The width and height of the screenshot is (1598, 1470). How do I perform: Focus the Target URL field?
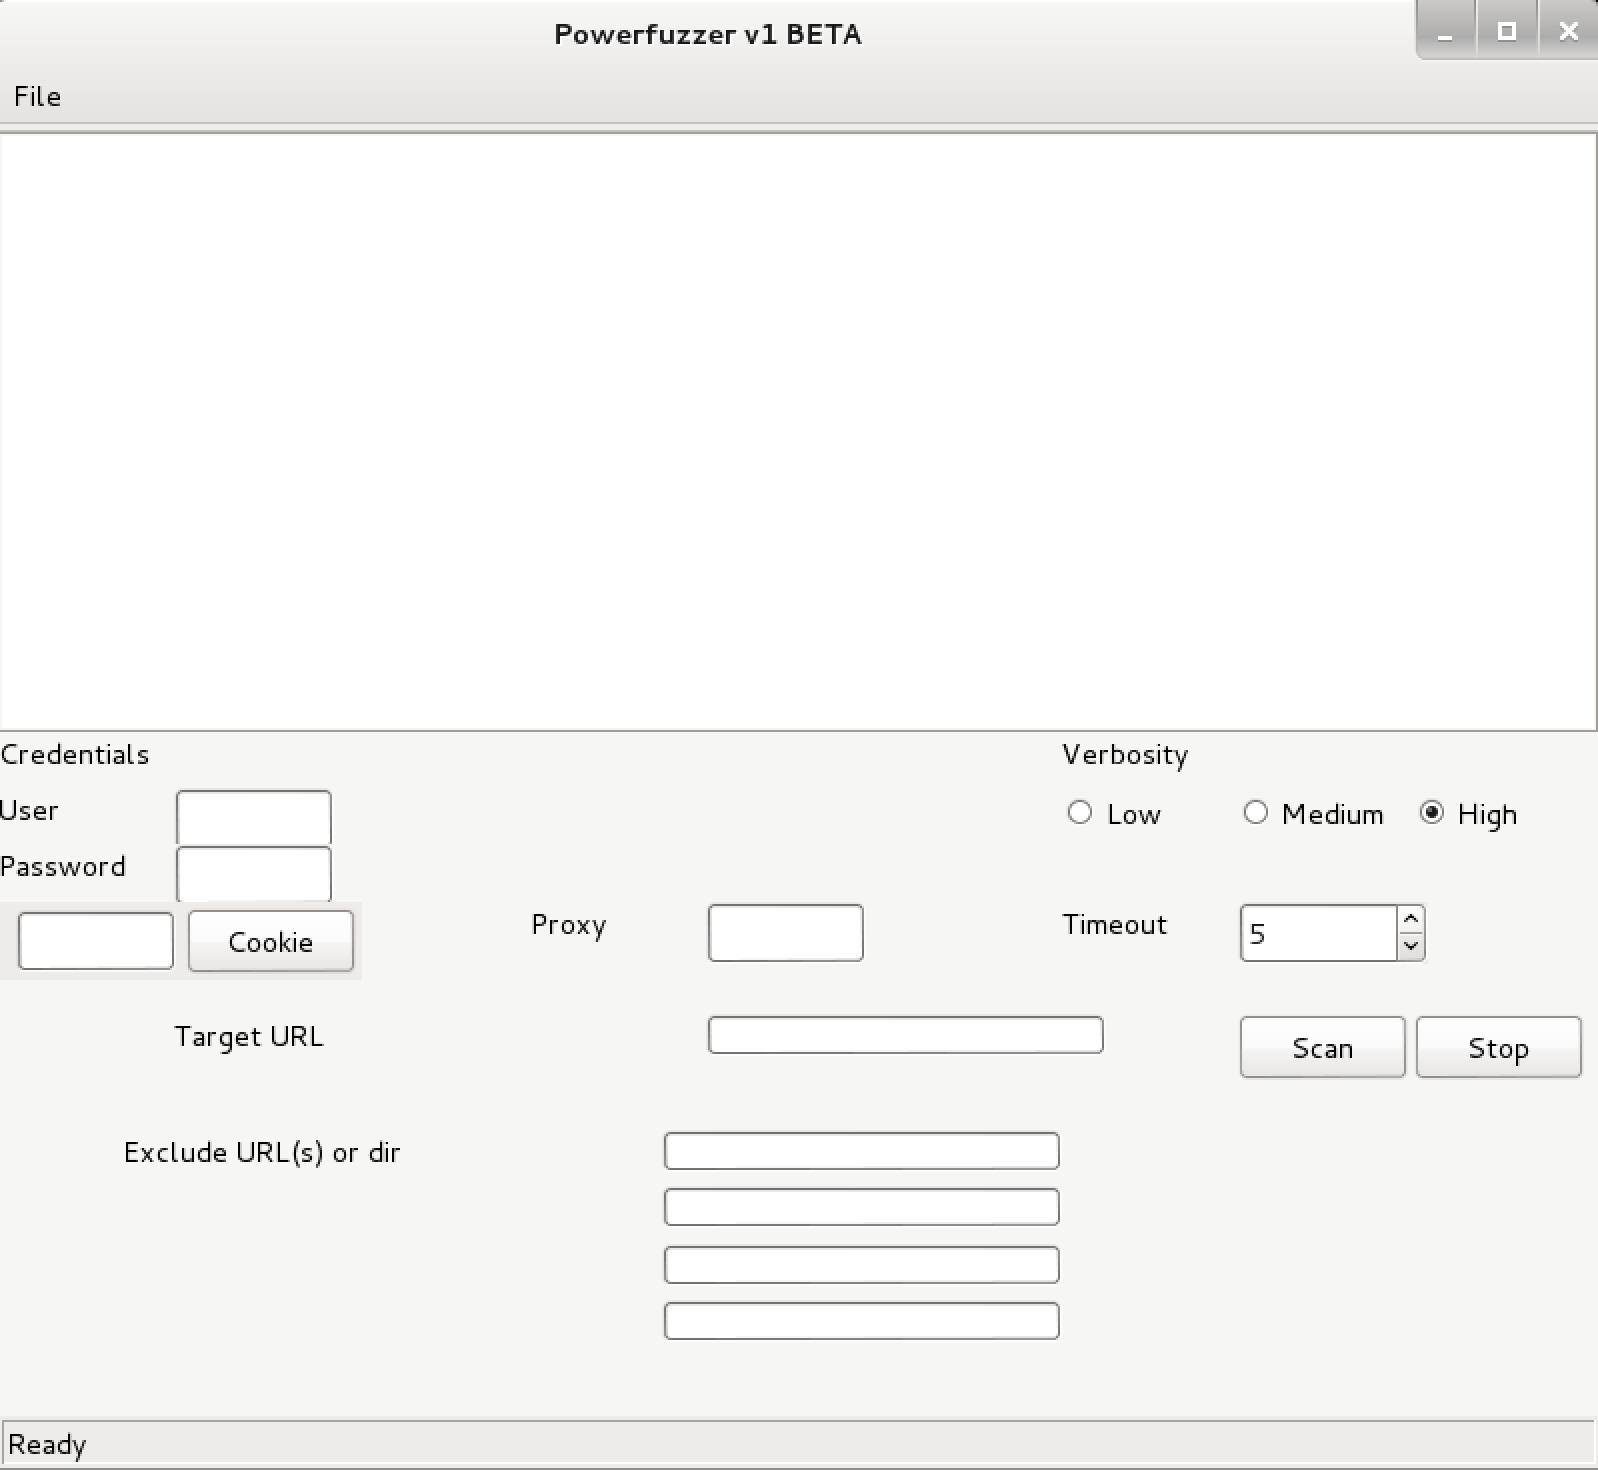click(x=906, y=1035)
